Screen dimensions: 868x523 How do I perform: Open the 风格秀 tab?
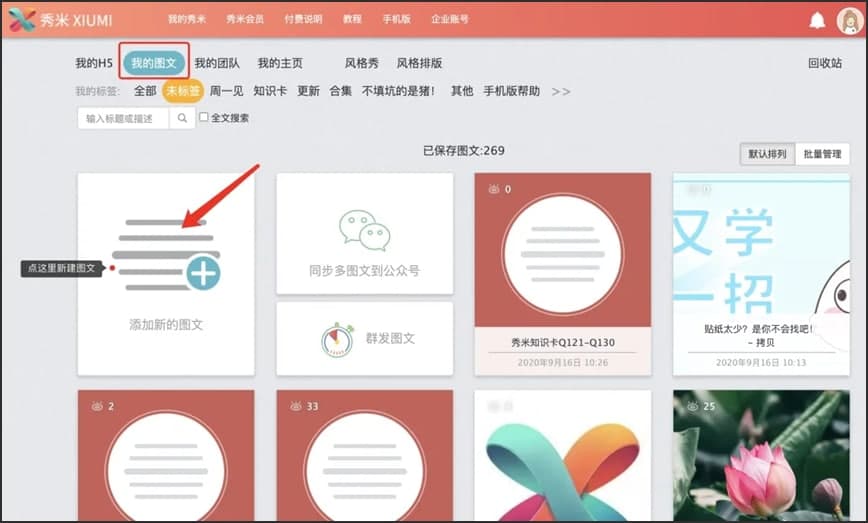pos(361,63)
